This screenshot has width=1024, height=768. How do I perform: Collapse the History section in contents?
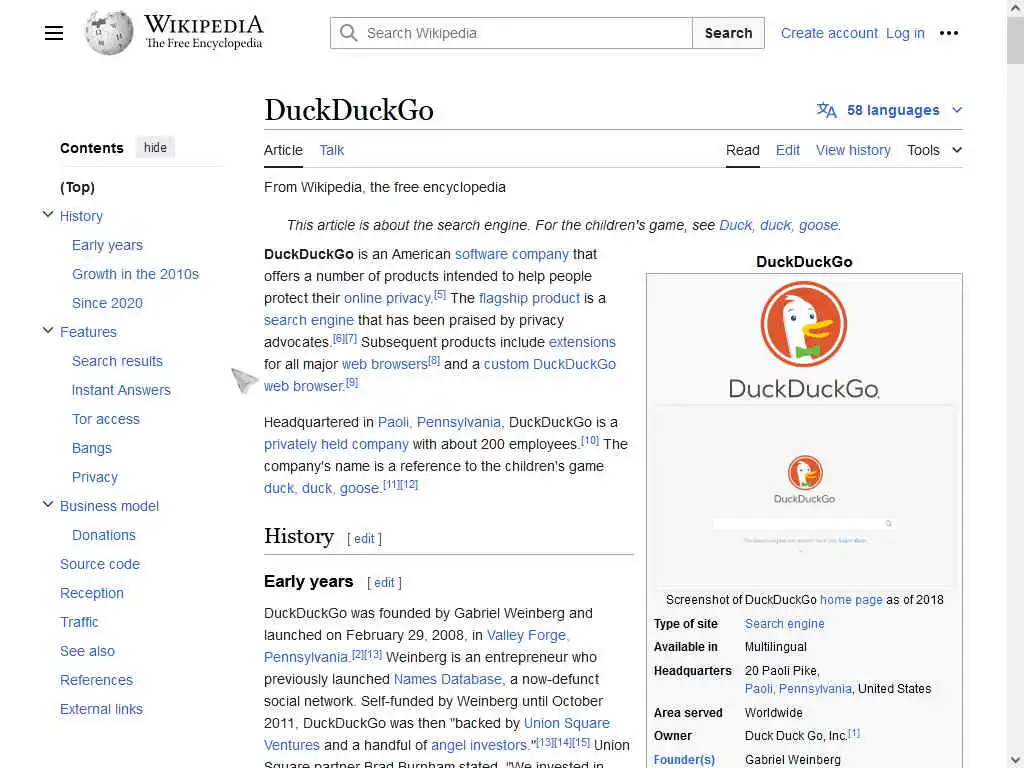coord(48,214)
